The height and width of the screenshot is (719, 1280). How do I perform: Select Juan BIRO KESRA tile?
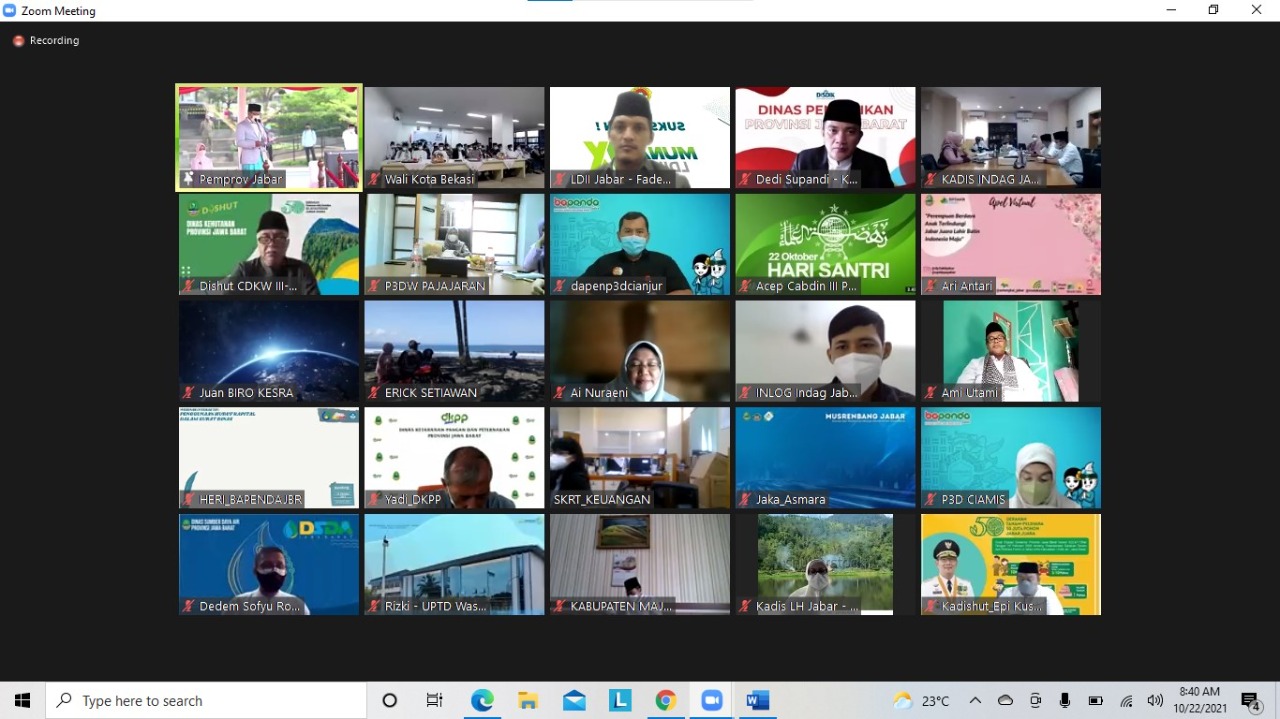[x=269, y=351]
